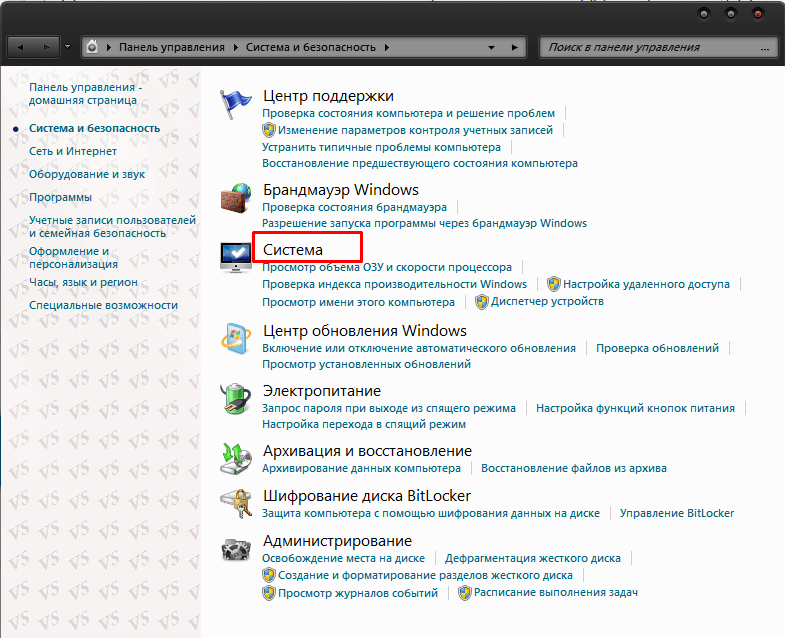Open Дефрагментация жесткого диска
The width and height of the screenshot is (785, 638).
tap(533, 558)
